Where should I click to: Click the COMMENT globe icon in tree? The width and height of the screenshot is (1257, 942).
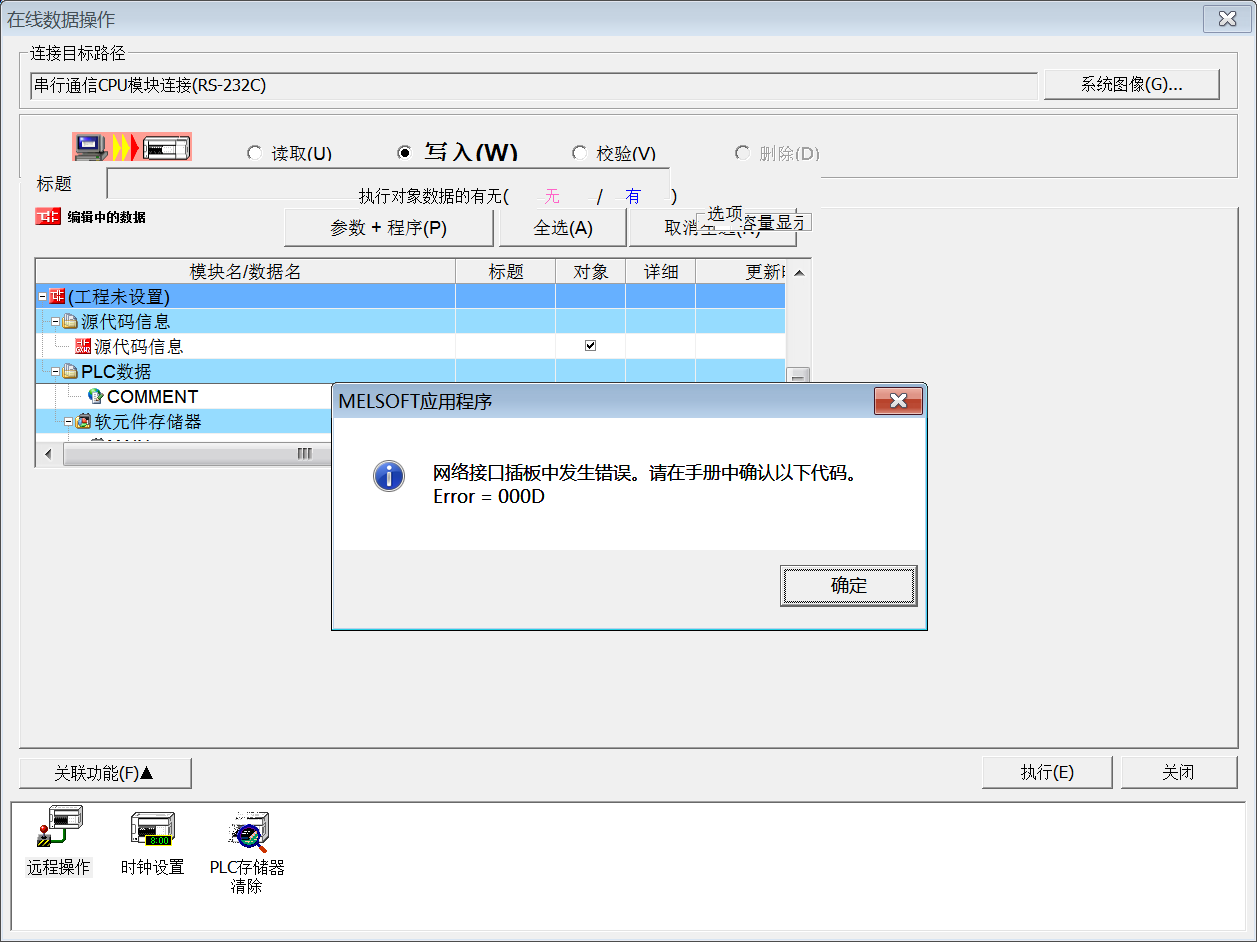click(x=96, y=397)
